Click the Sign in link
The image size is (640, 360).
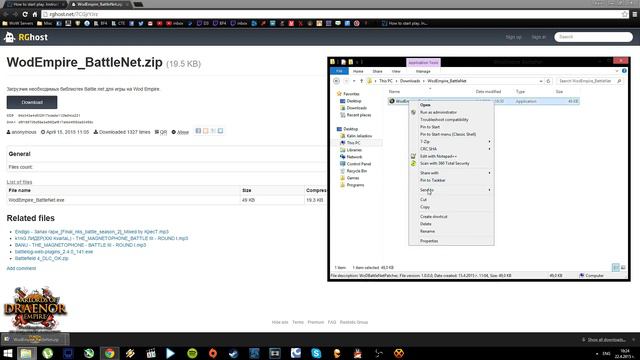click(x=539, y=37)
